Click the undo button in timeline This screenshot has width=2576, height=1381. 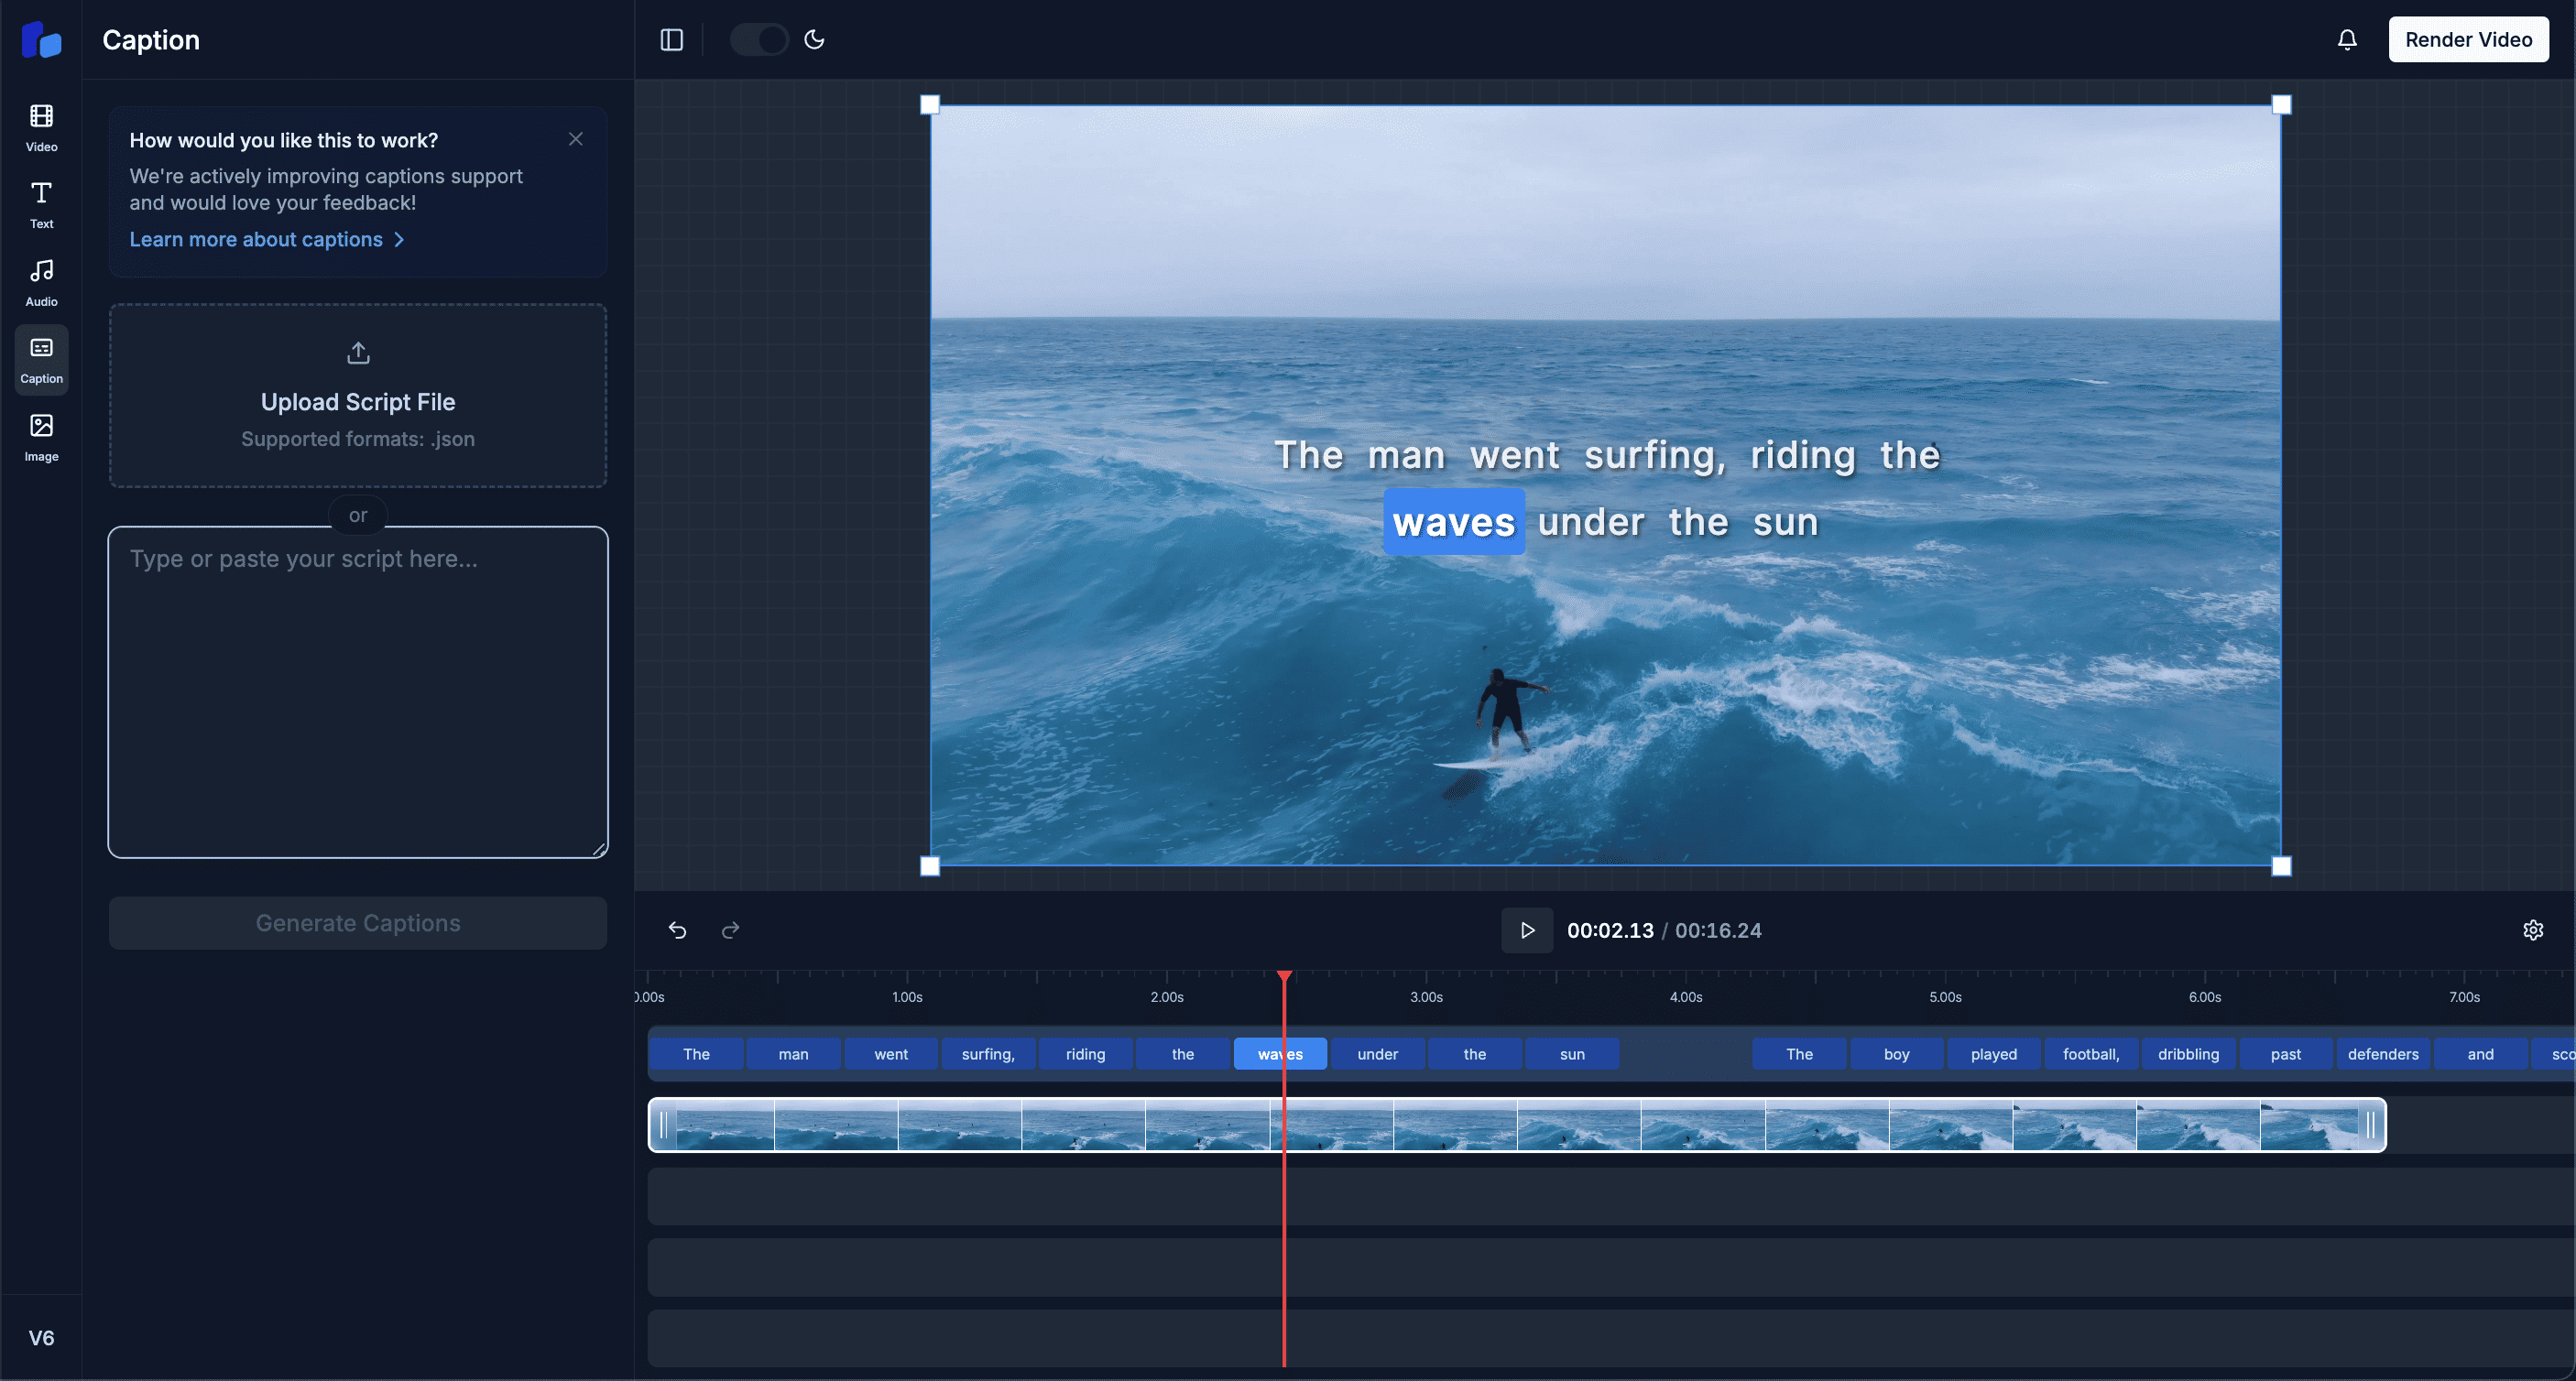676,930
